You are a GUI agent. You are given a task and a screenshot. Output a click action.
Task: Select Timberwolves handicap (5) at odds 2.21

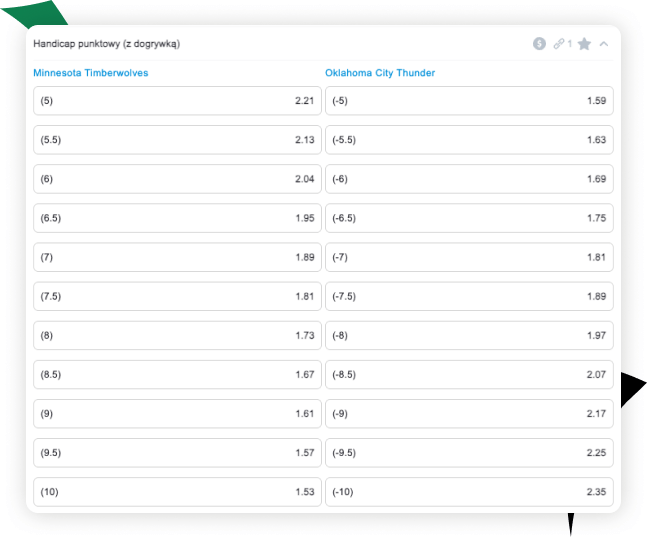pyautogui.click(x=177, y=101)
